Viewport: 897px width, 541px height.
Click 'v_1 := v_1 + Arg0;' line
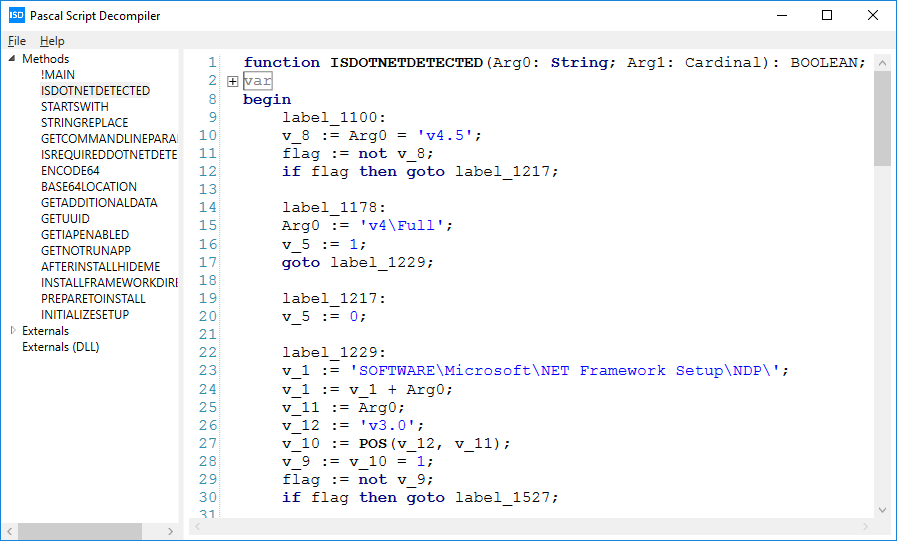pos(367,389)
